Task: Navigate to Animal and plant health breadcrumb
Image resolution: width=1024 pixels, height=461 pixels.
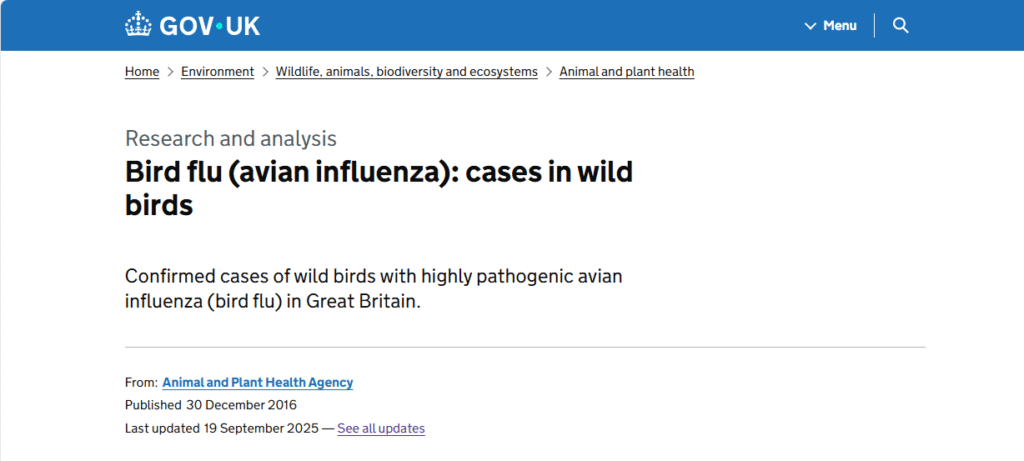Action: [626, 72]
